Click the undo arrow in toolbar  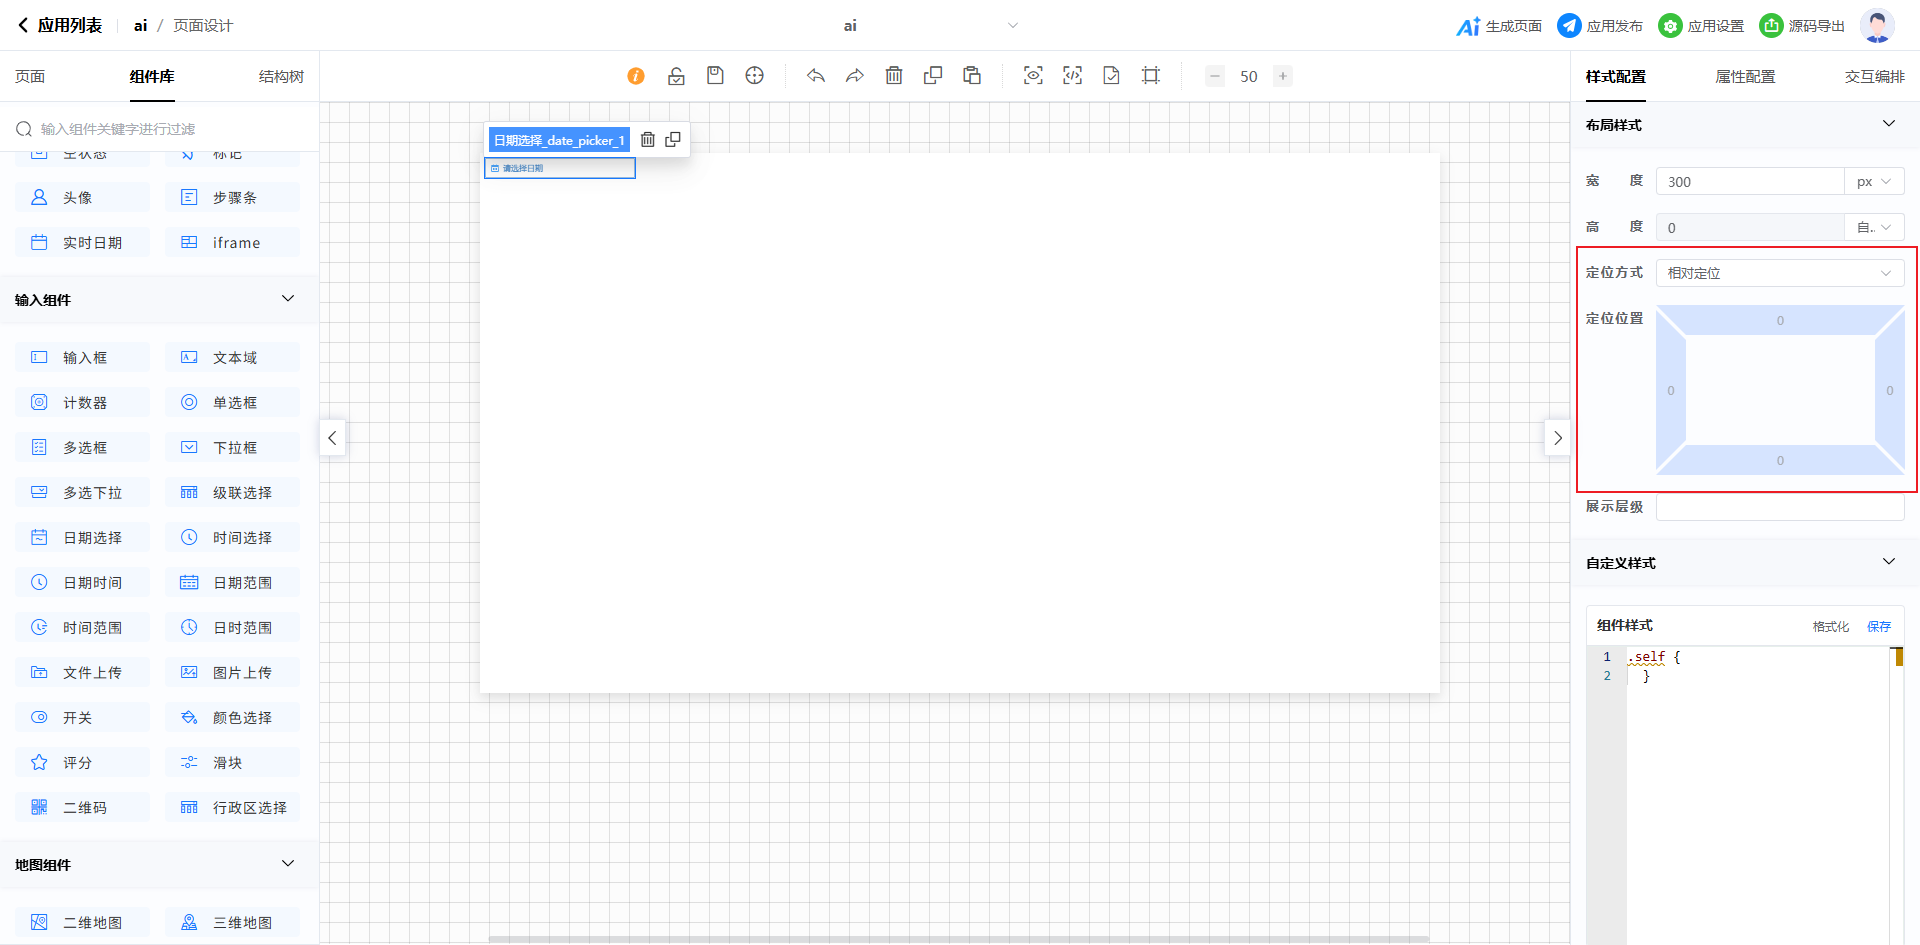(x=816, y=76)
